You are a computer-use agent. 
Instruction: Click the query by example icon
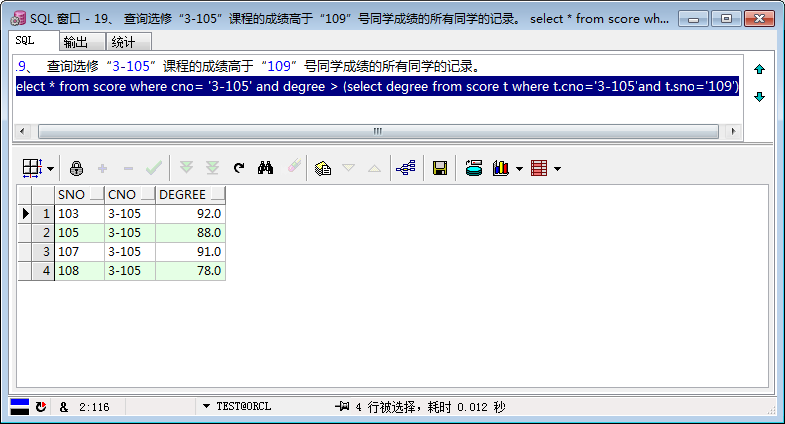pos(323,168)
